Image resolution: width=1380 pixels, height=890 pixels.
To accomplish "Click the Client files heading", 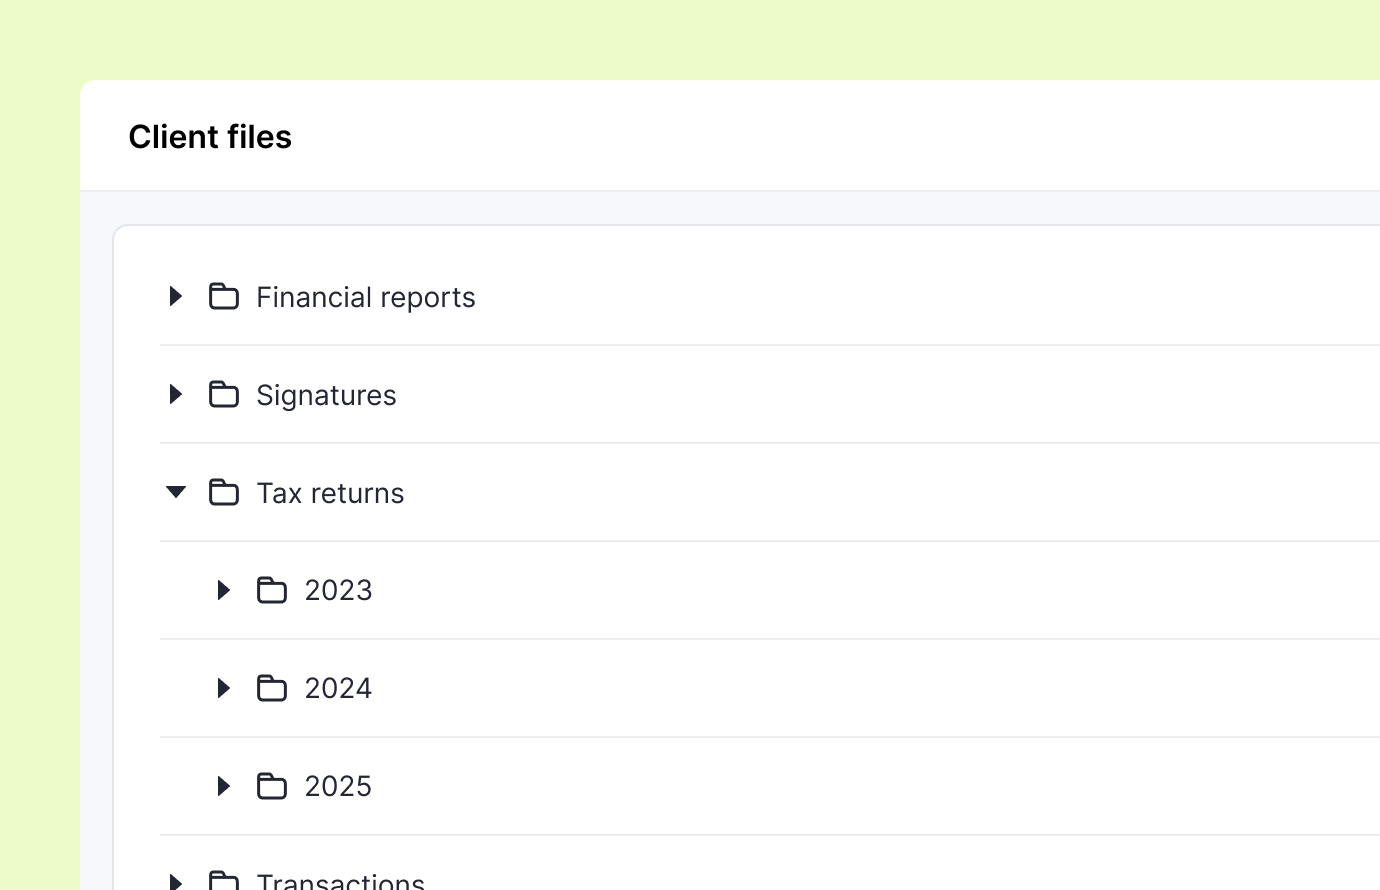I will [210, 137].
